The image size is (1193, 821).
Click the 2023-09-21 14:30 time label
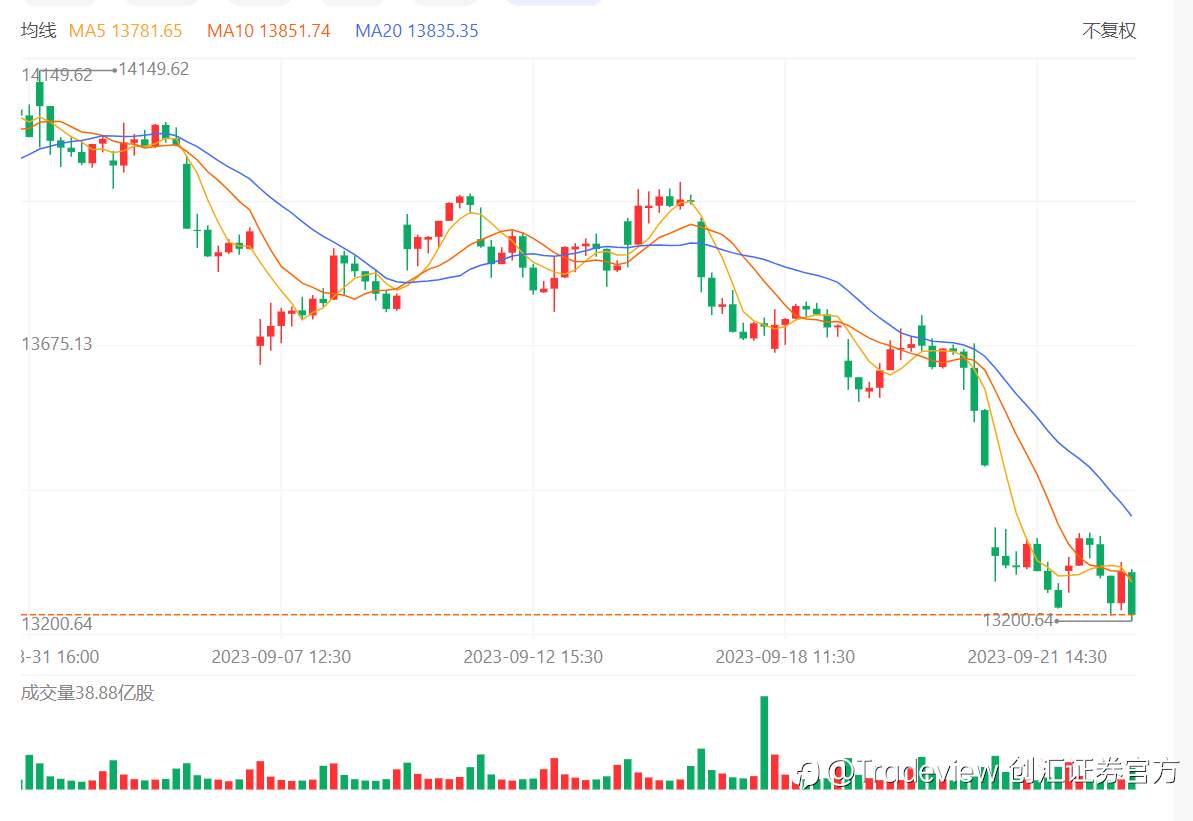point(1036,657)
